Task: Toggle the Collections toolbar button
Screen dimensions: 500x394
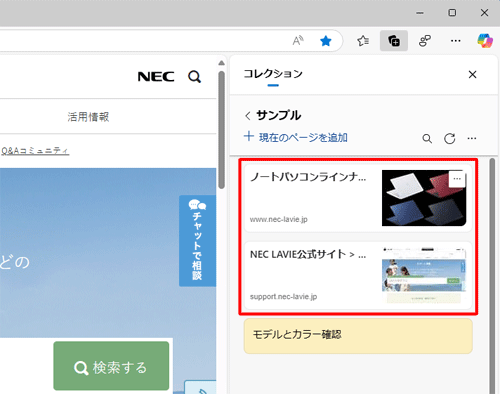Action: pos(394,41)
